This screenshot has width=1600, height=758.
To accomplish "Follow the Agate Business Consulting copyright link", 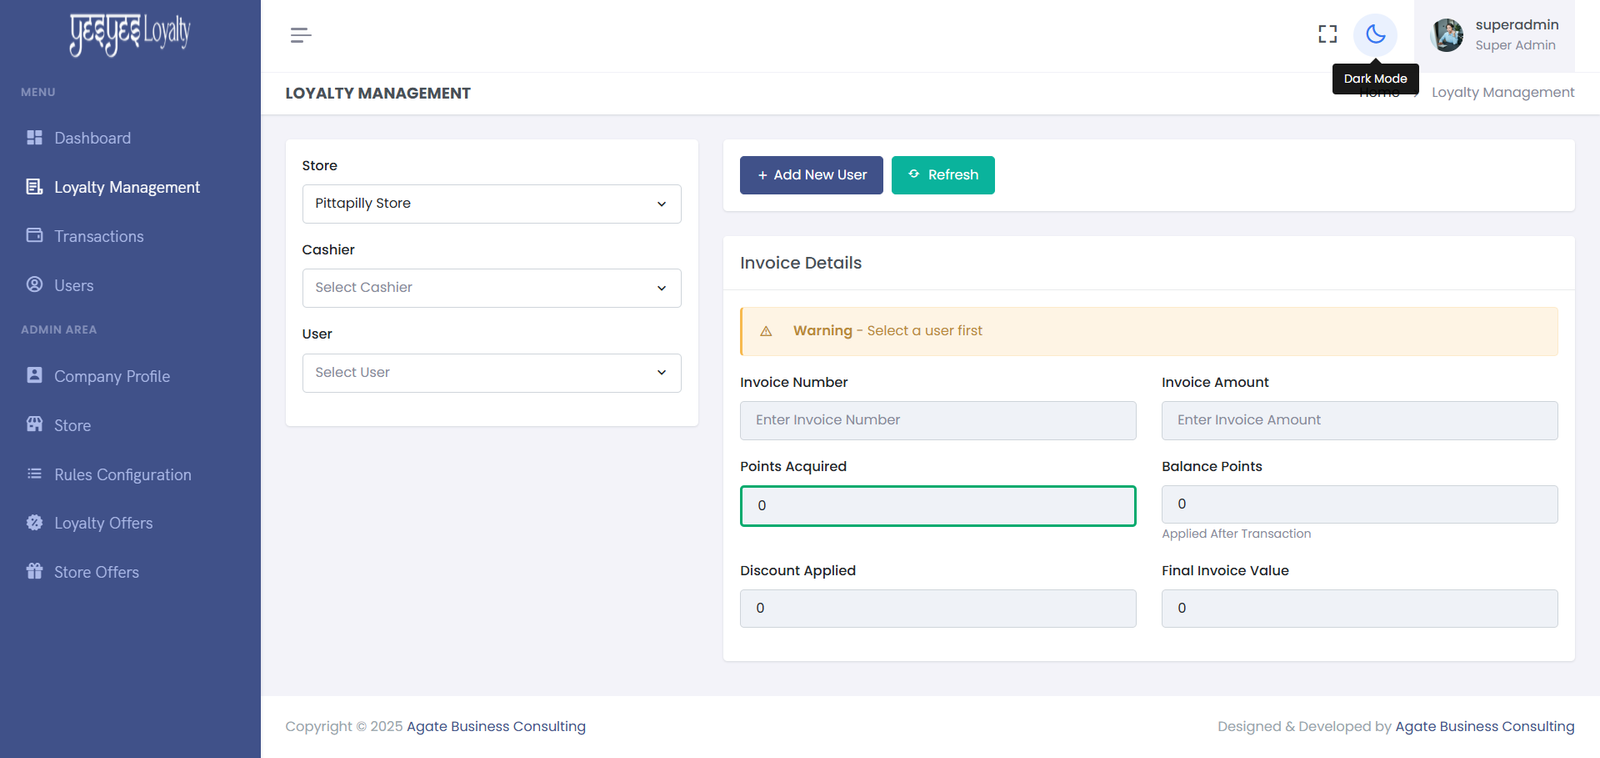I will [x=496, y=727].
